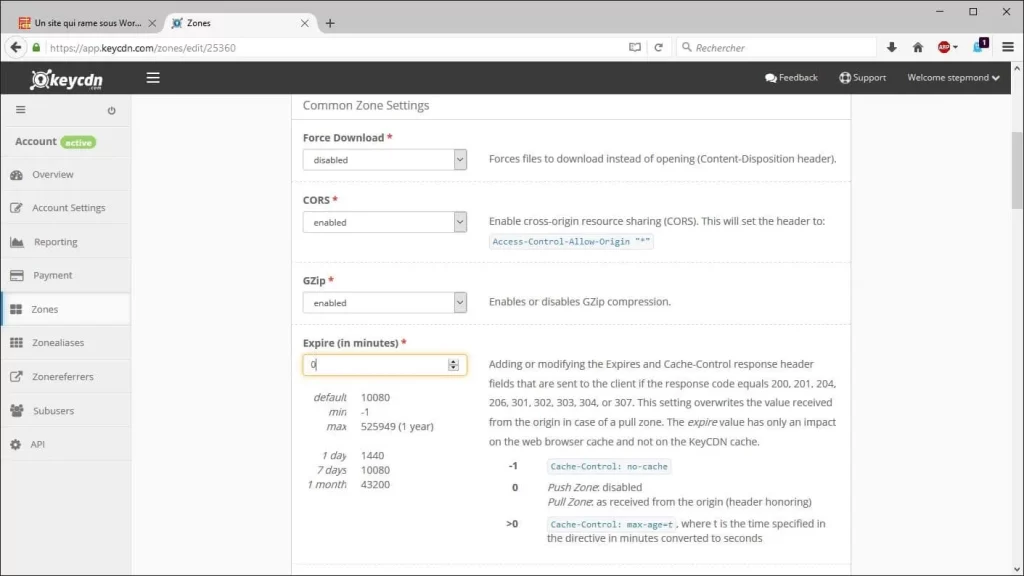Click the Support lifebuoy icon
Viewport: 1024px width, 576px height.
tap(845, 78)
